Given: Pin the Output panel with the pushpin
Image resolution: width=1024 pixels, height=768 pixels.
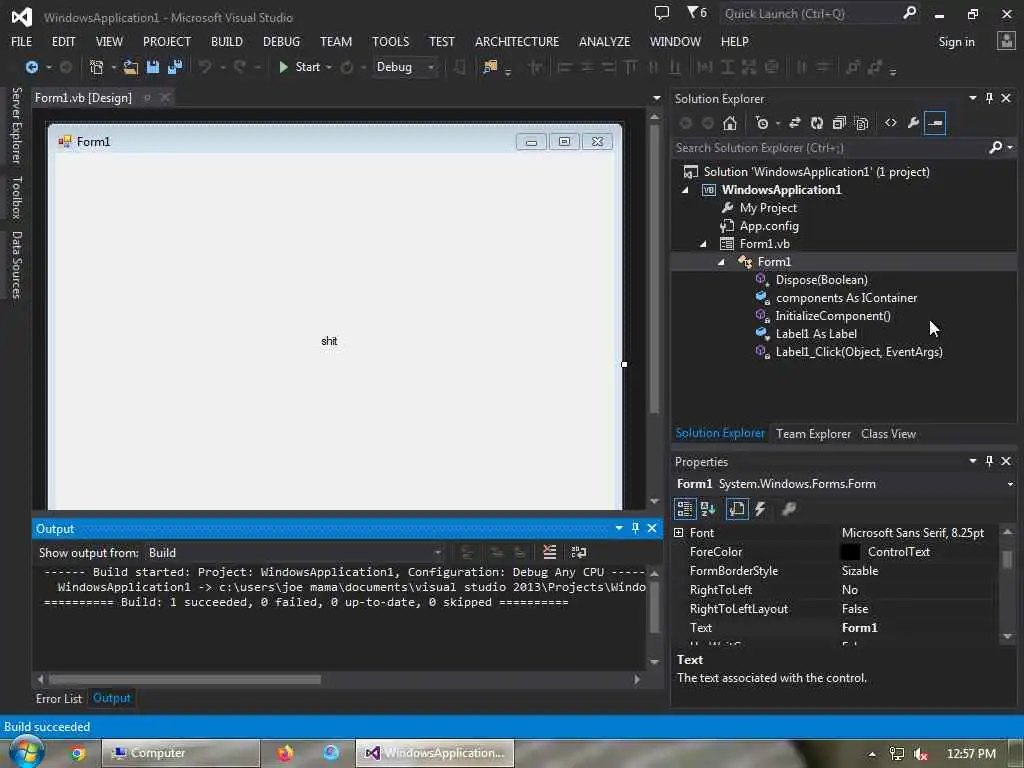Looking at the screenshot, I should [635, 528].
